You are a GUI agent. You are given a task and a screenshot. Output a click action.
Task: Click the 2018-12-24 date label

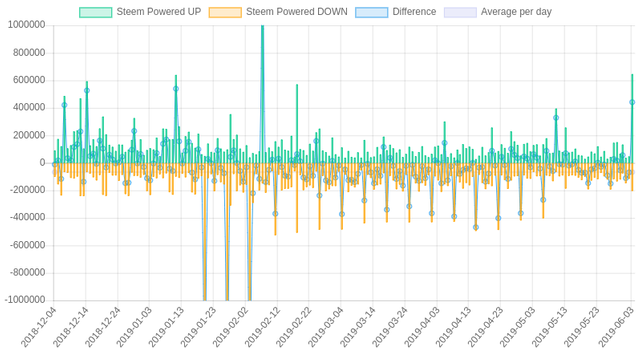(x=102, y=327)
